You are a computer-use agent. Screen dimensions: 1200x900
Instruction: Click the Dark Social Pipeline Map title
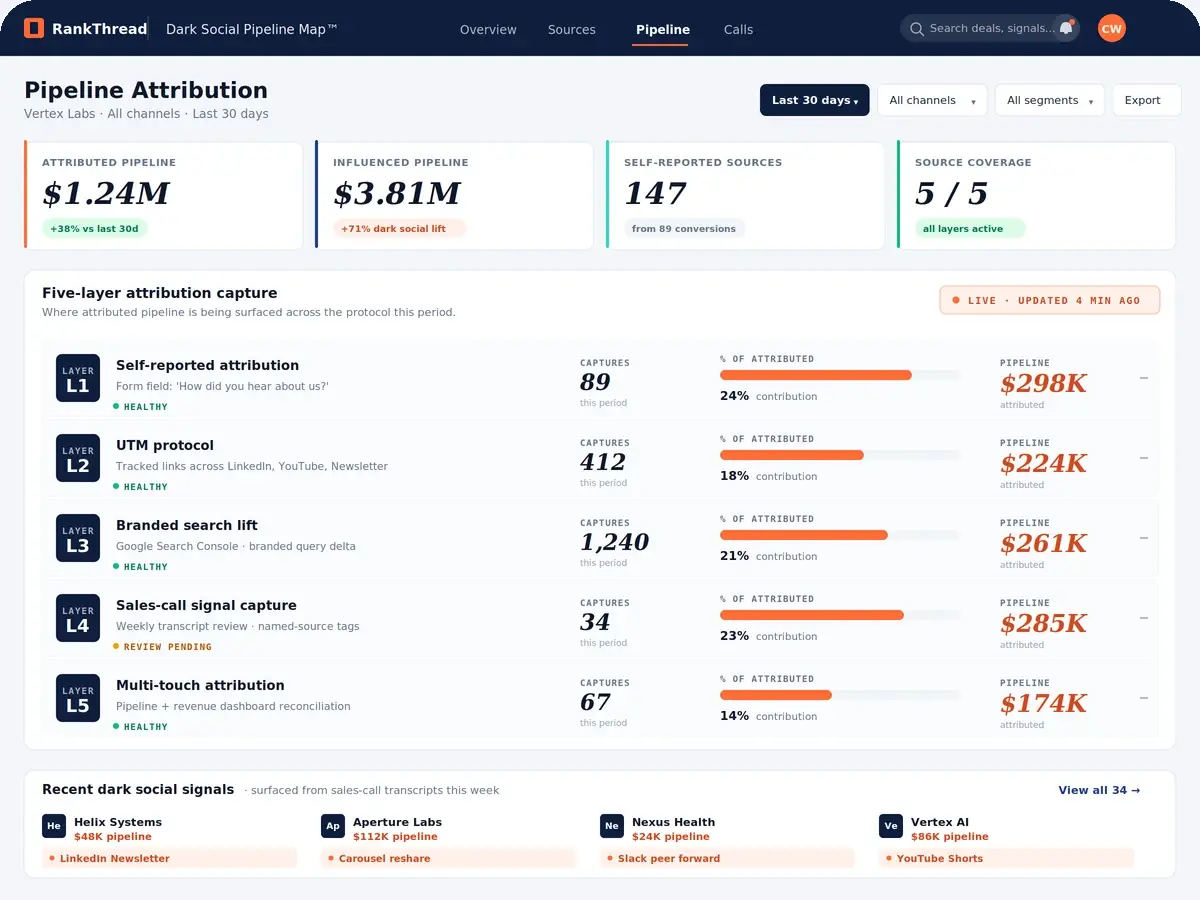click(x=252, y=29)
